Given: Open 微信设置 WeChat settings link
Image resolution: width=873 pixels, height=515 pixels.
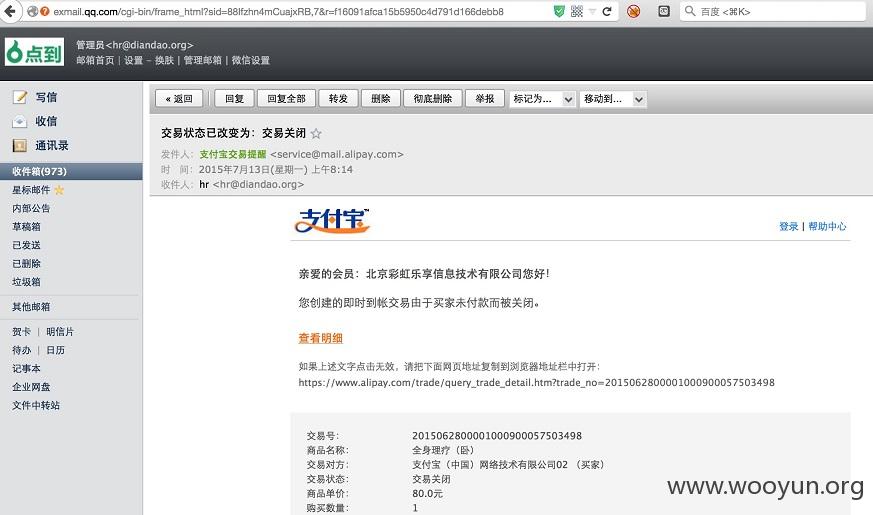Looking at the screenshot, I should pyautogui.click(x=251, y=60).
